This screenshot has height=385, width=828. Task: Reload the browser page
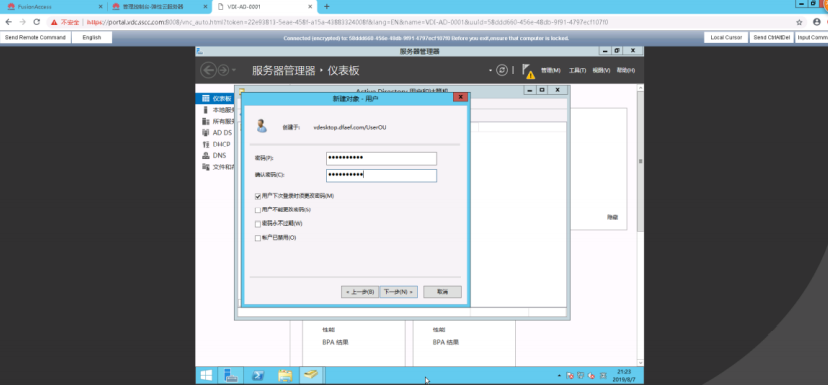pyautogui.click(x=36, y=22)
